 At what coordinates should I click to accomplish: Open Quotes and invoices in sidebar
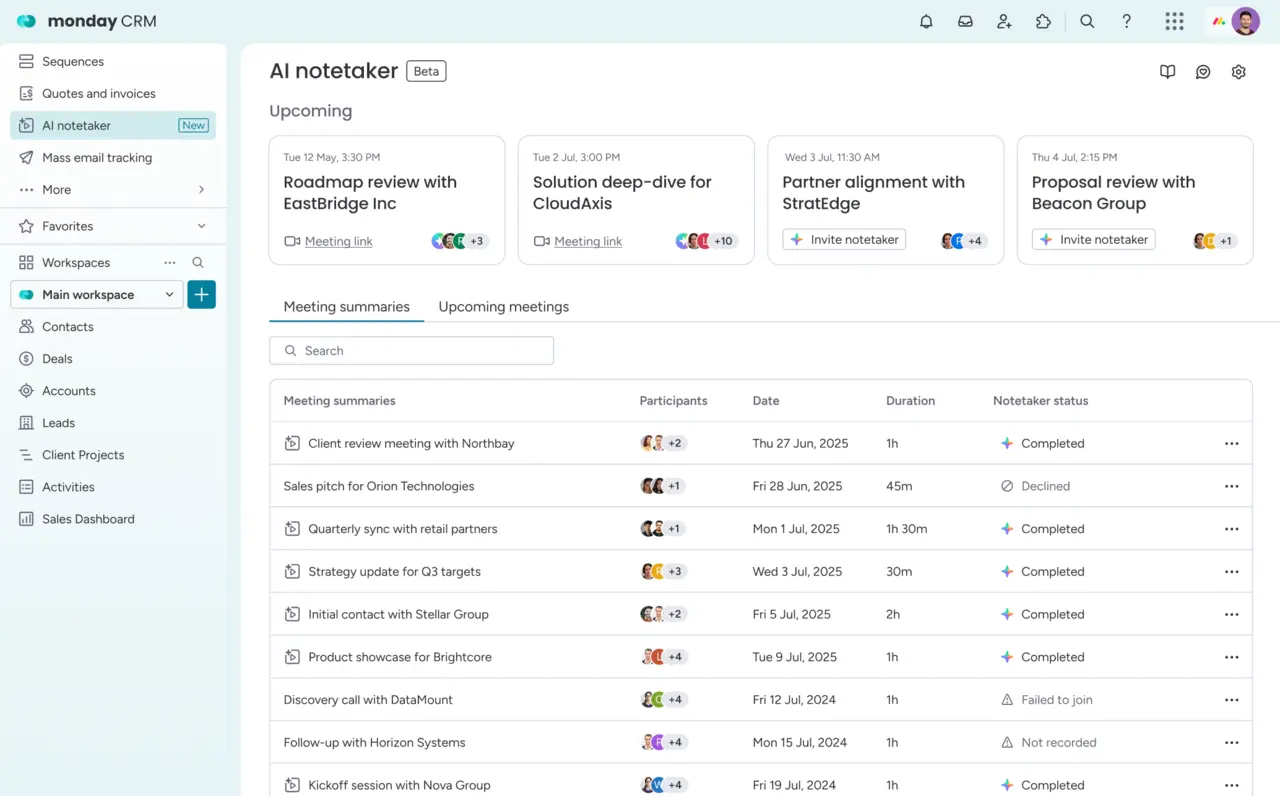pyautogui.click(x=113, y=94)
